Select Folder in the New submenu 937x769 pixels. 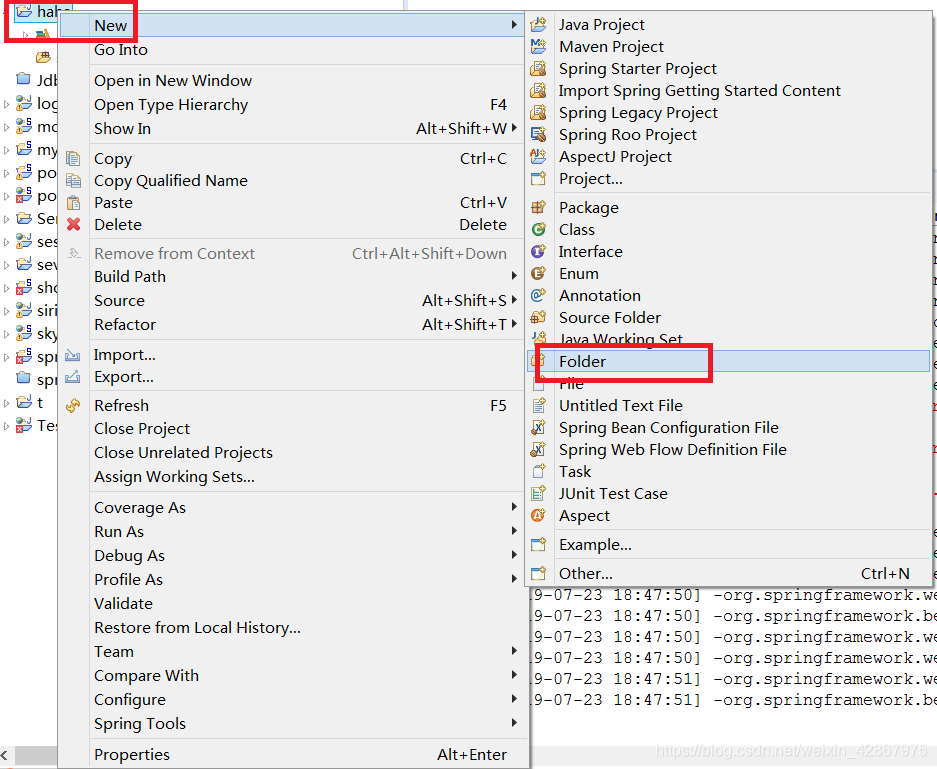click(x=728, y=361)
